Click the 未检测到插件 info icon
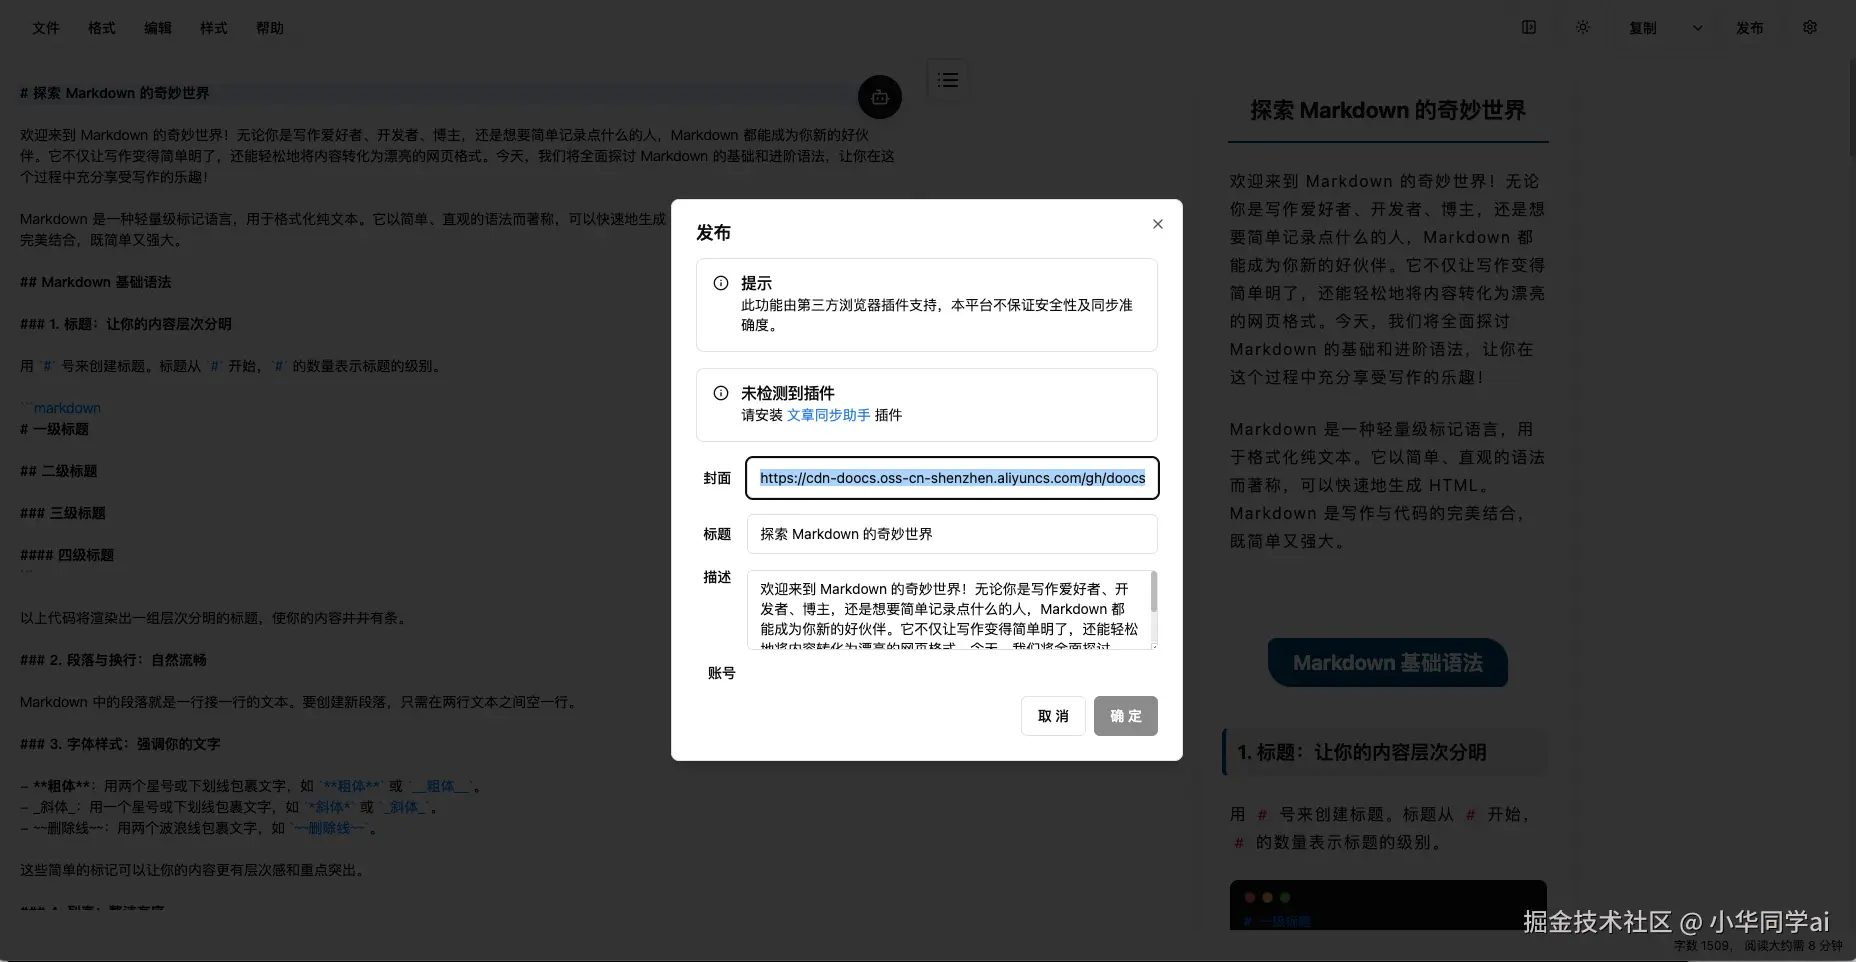Screen dimensions: 1856x962 tap(721, 394)
